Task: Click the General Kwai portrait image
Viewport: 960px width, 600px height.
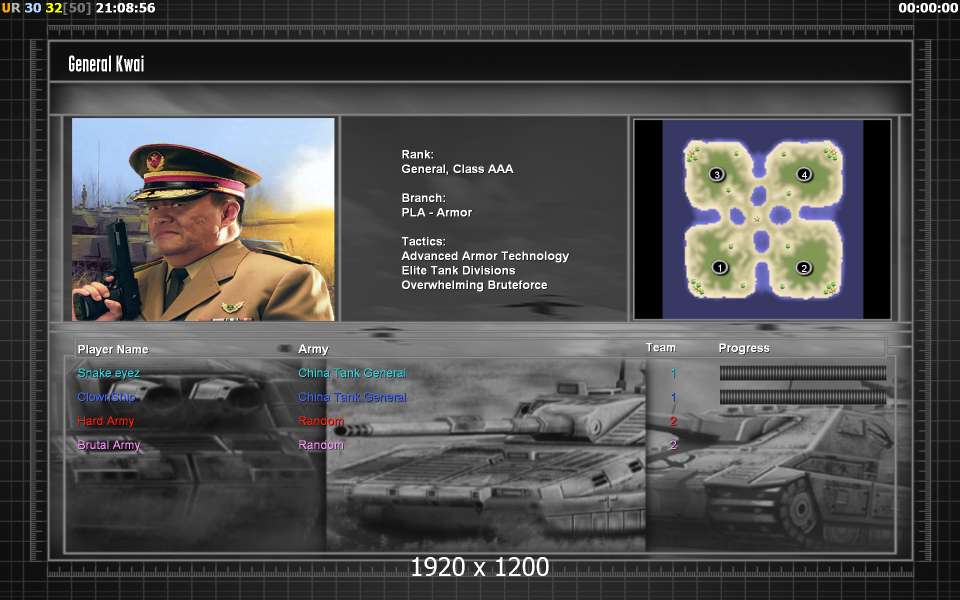Action: click(203, 219)
